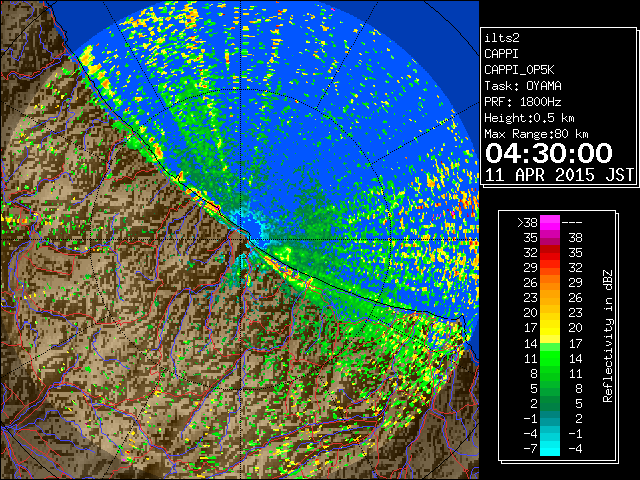Click the 'Reflectivity in dBZ' legend title
This screenshot has width=640, height=480.
pyautogui.click(x=608, y=336)
